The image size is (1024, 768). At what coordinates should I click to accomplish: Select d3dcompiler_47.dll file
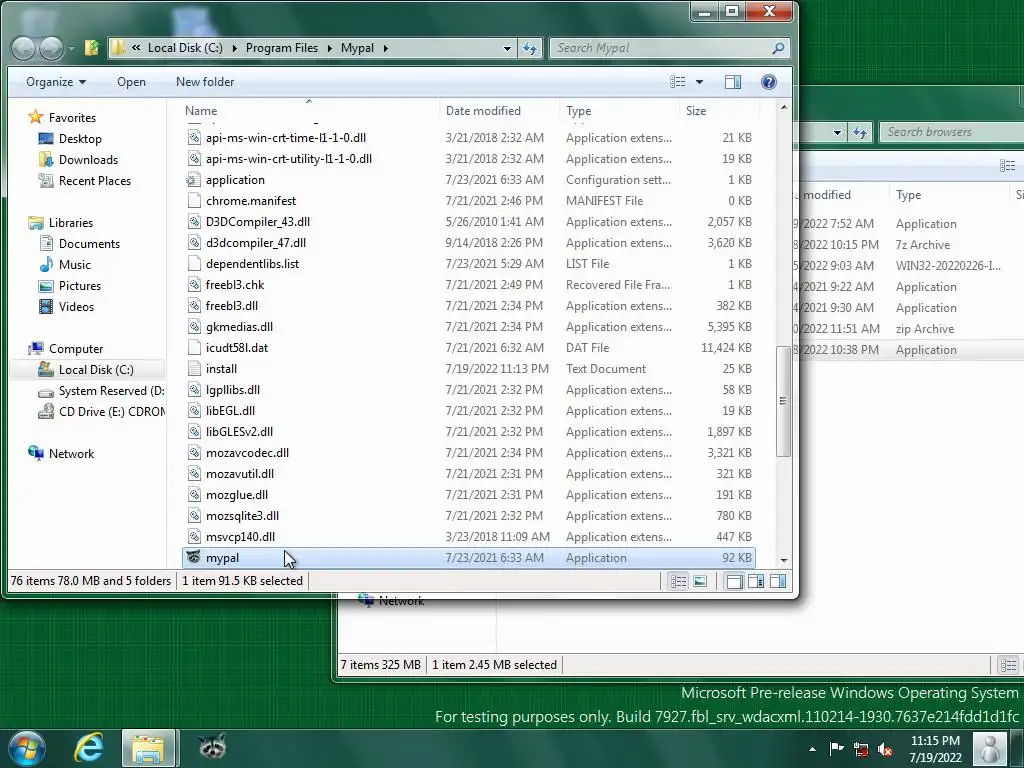click(255, 242)
